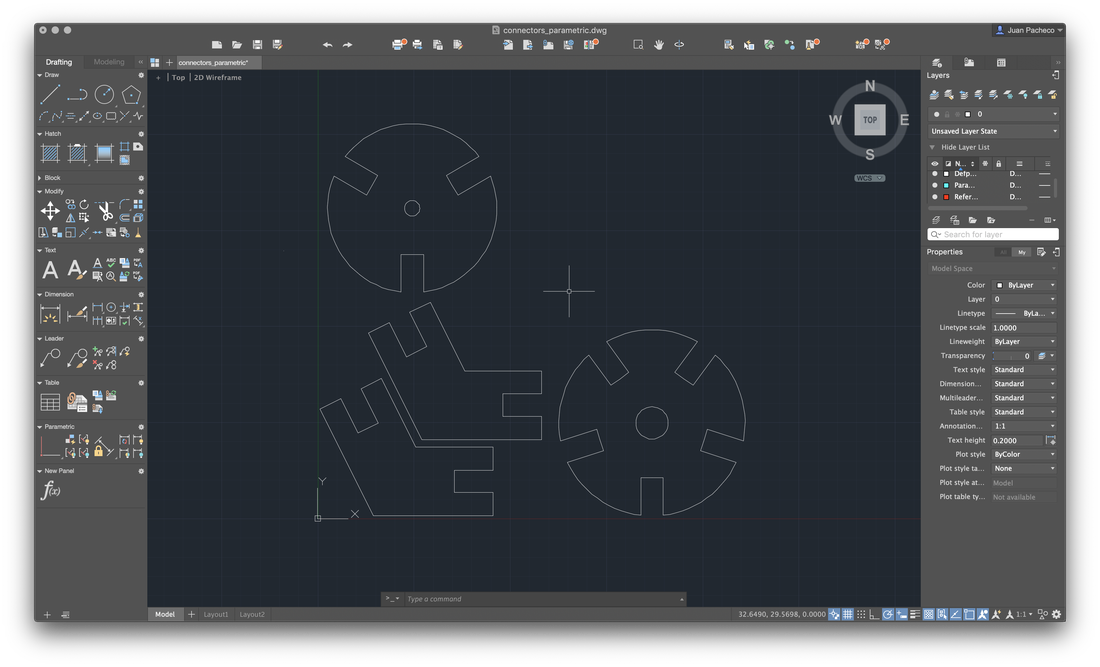Open the Color ByLayer dropdown

point(1024,285)
